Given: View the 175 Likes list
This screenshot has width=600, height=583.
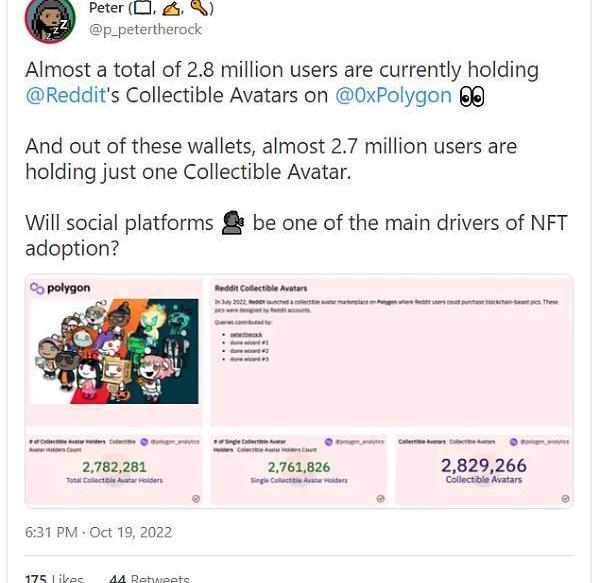Looking at the screenshot, I should [55, 577].
